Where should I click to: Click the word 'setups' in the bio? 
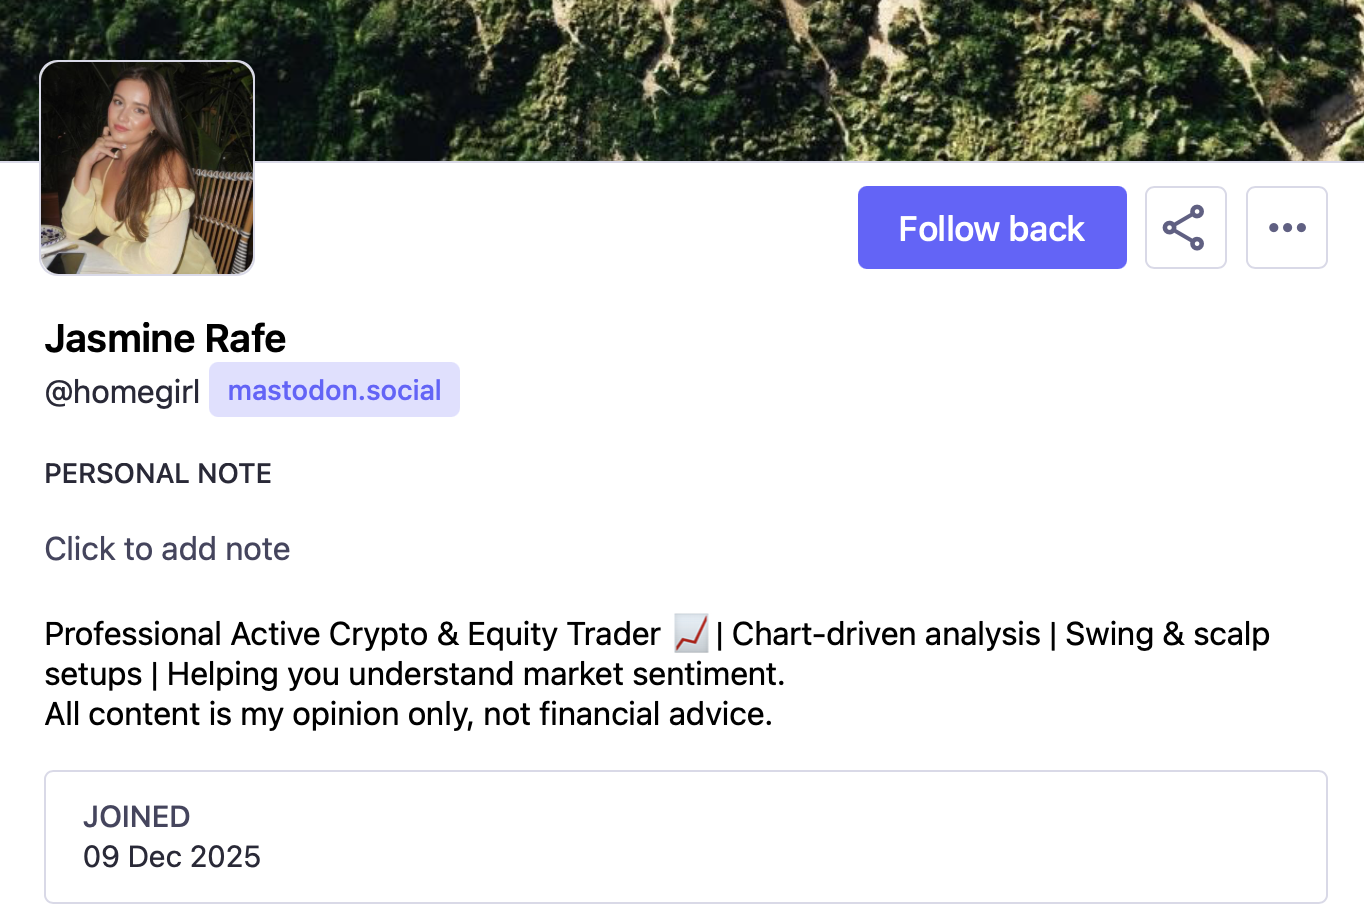point(93,674)
